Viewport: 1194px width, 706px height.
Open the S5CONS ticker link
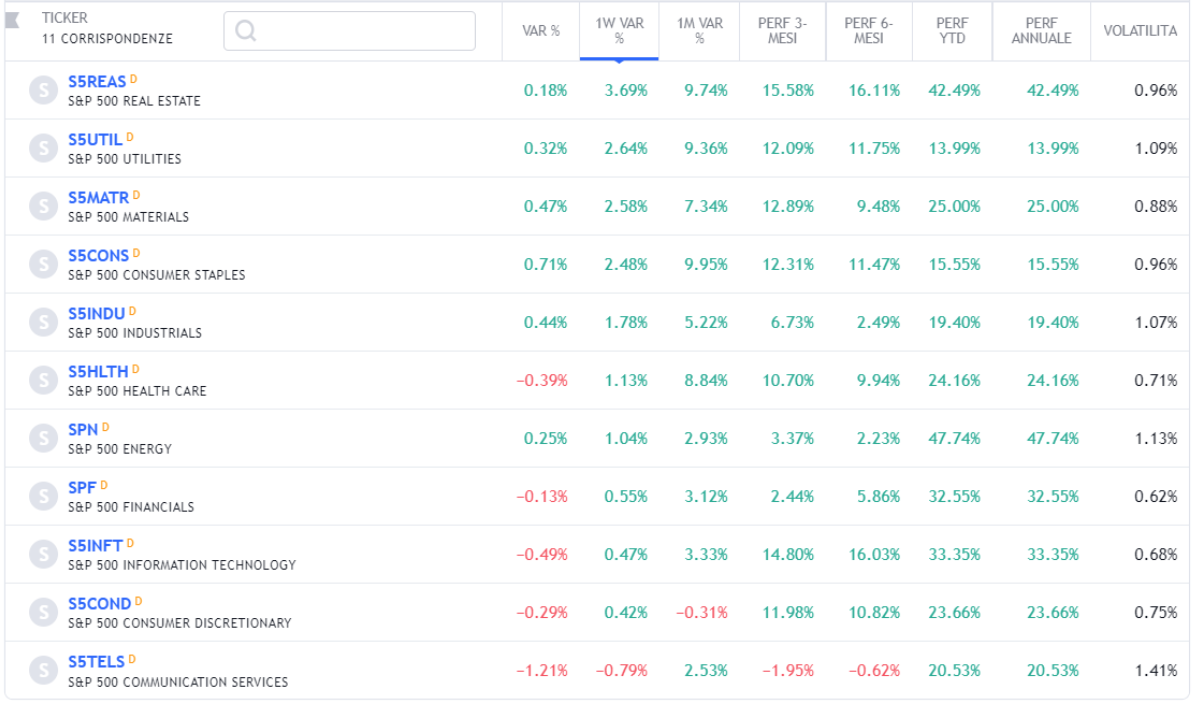98,256
